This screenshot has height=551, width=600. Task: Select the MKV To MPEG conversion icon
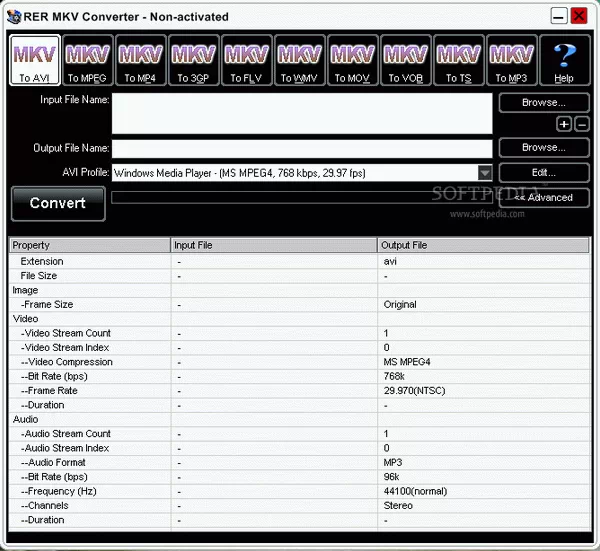pos(88,60)
